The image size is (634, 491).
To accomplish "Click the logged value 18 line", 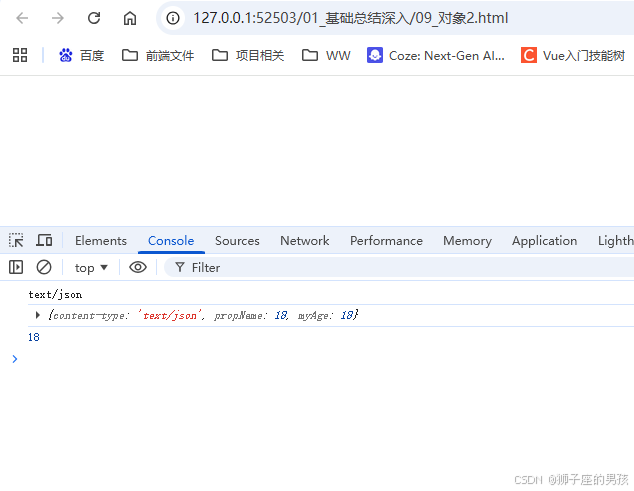I will click(x=34, y=337).
